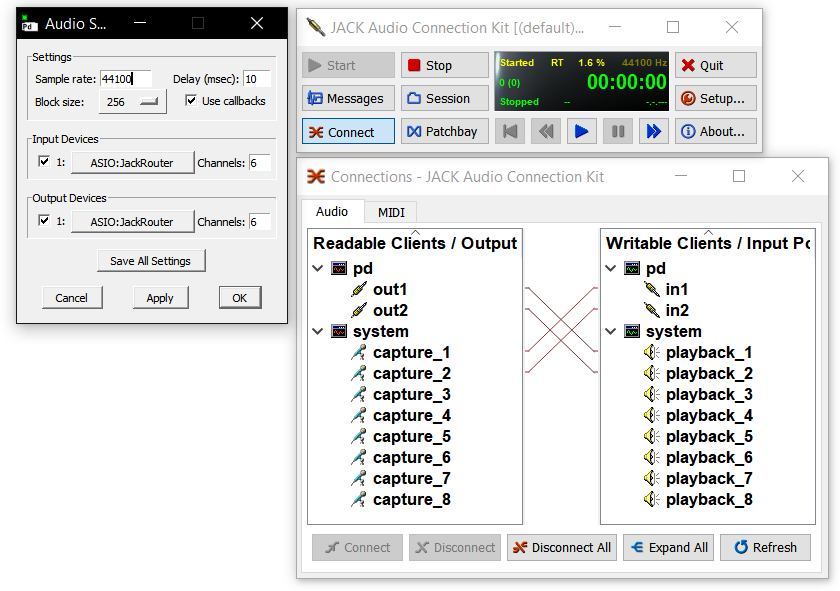
Task: Click the in1 port plug icon
Action: point(651,289)
